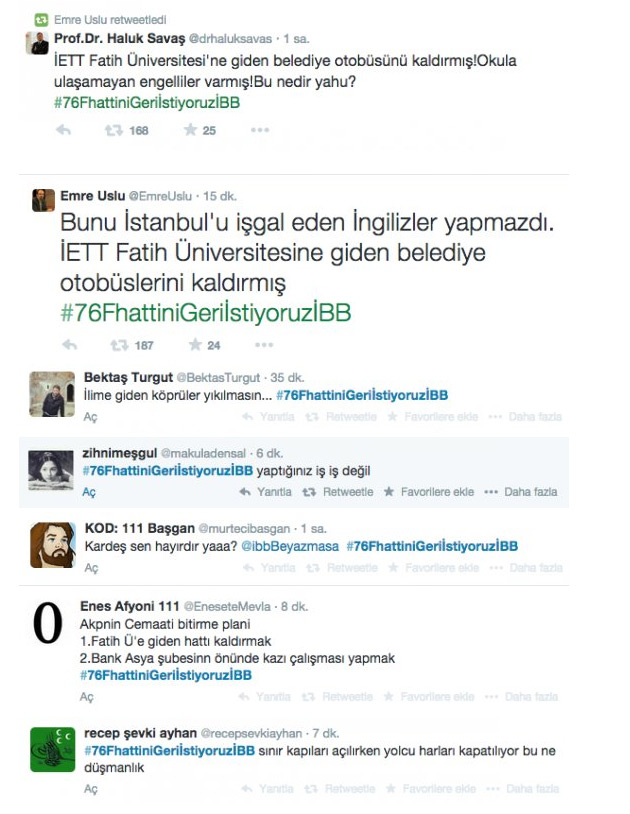Open recep şevki ayhan's green avatar

53,750
